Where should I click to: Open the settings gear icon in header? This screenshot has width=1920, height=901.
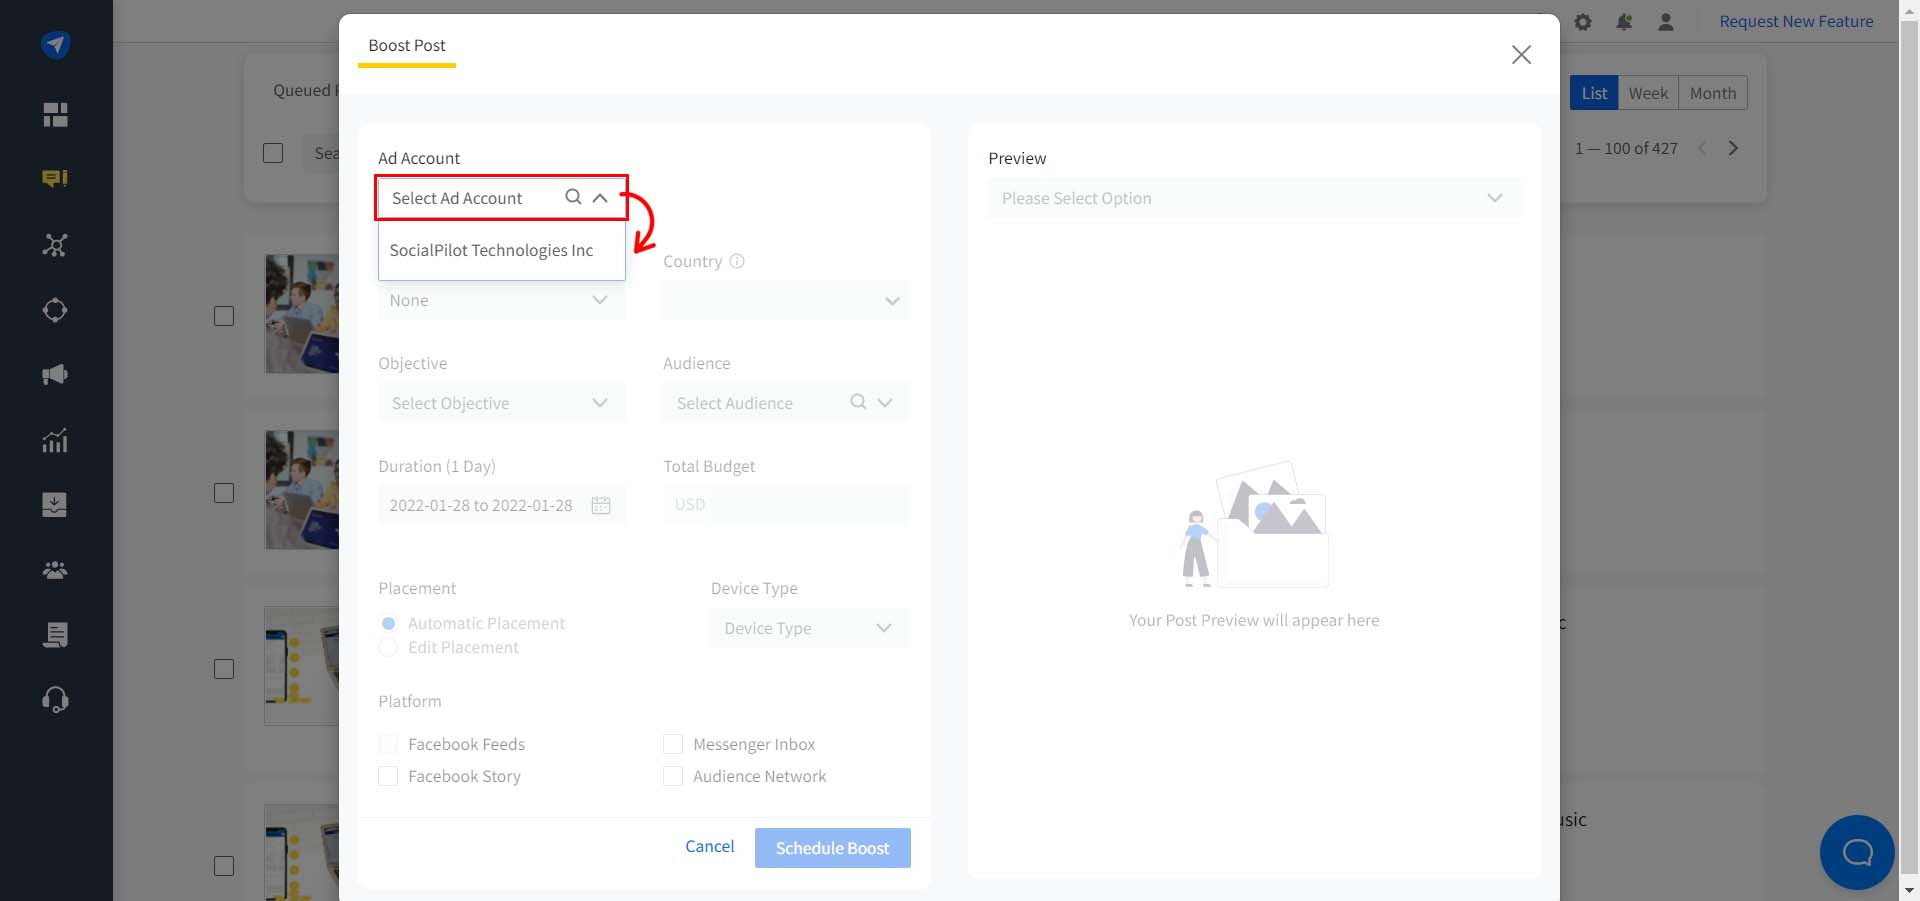pyautogui.click(x=1583, y=22)
